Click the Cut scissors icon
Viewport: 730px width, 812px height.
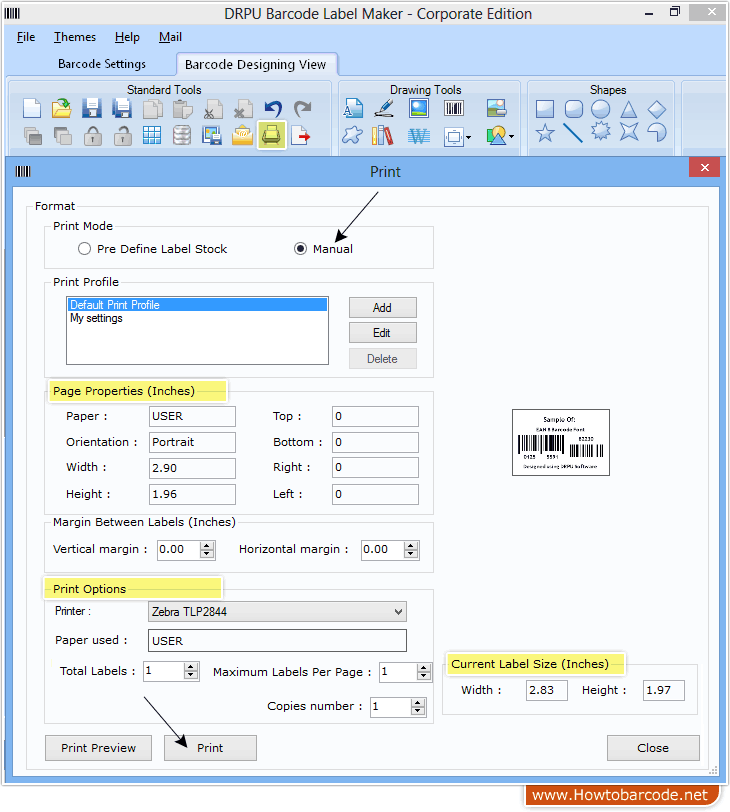[x=212, y=109]
